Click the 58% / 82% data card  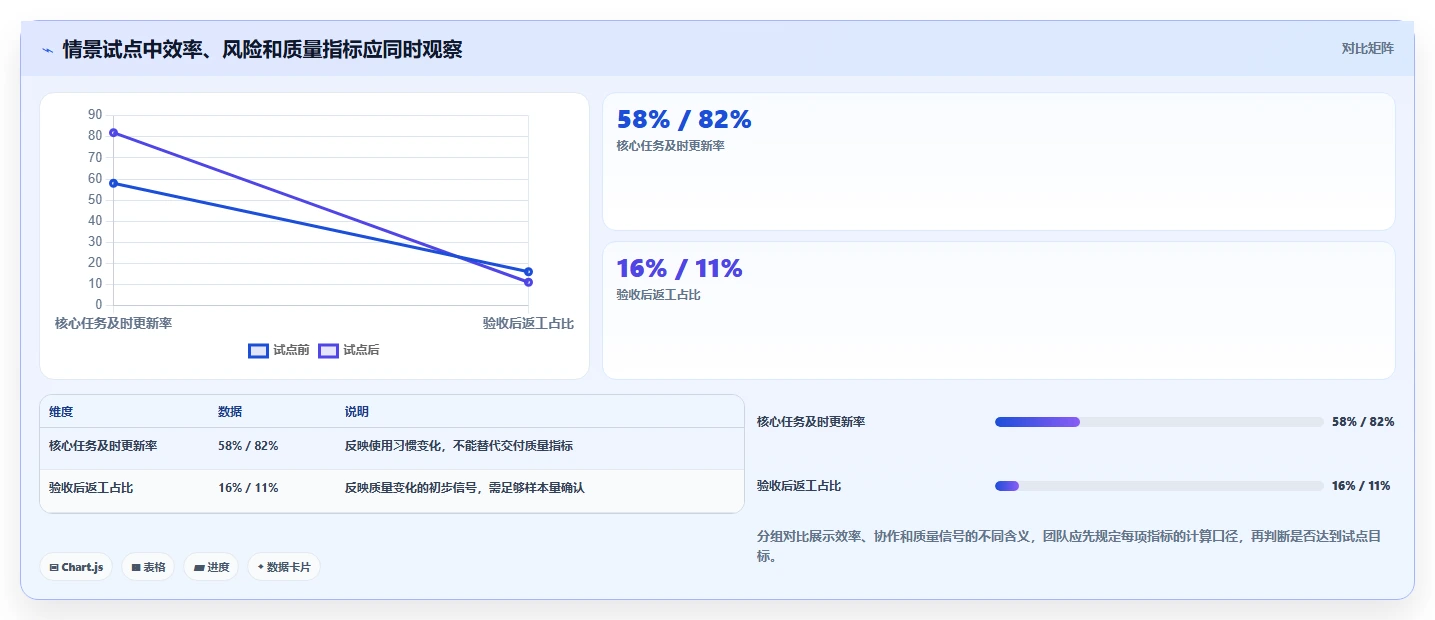point(998,162)
